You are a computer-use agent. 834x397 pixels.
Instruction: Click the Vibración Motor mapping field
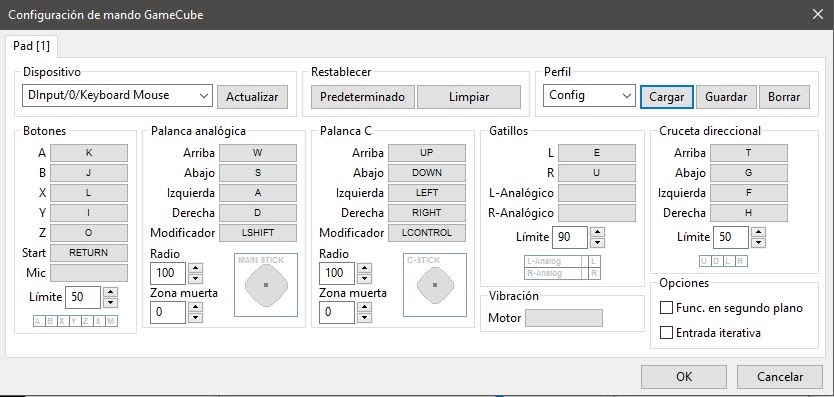564,318
